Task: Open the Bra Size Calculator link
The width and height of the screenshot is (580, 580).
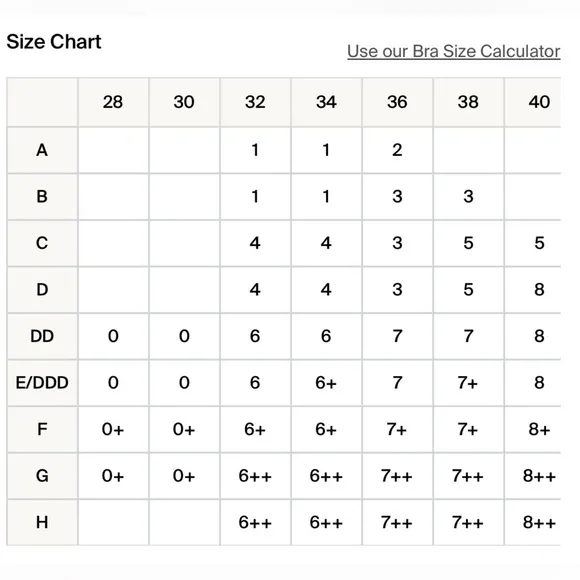Action: tap(453, 51)
